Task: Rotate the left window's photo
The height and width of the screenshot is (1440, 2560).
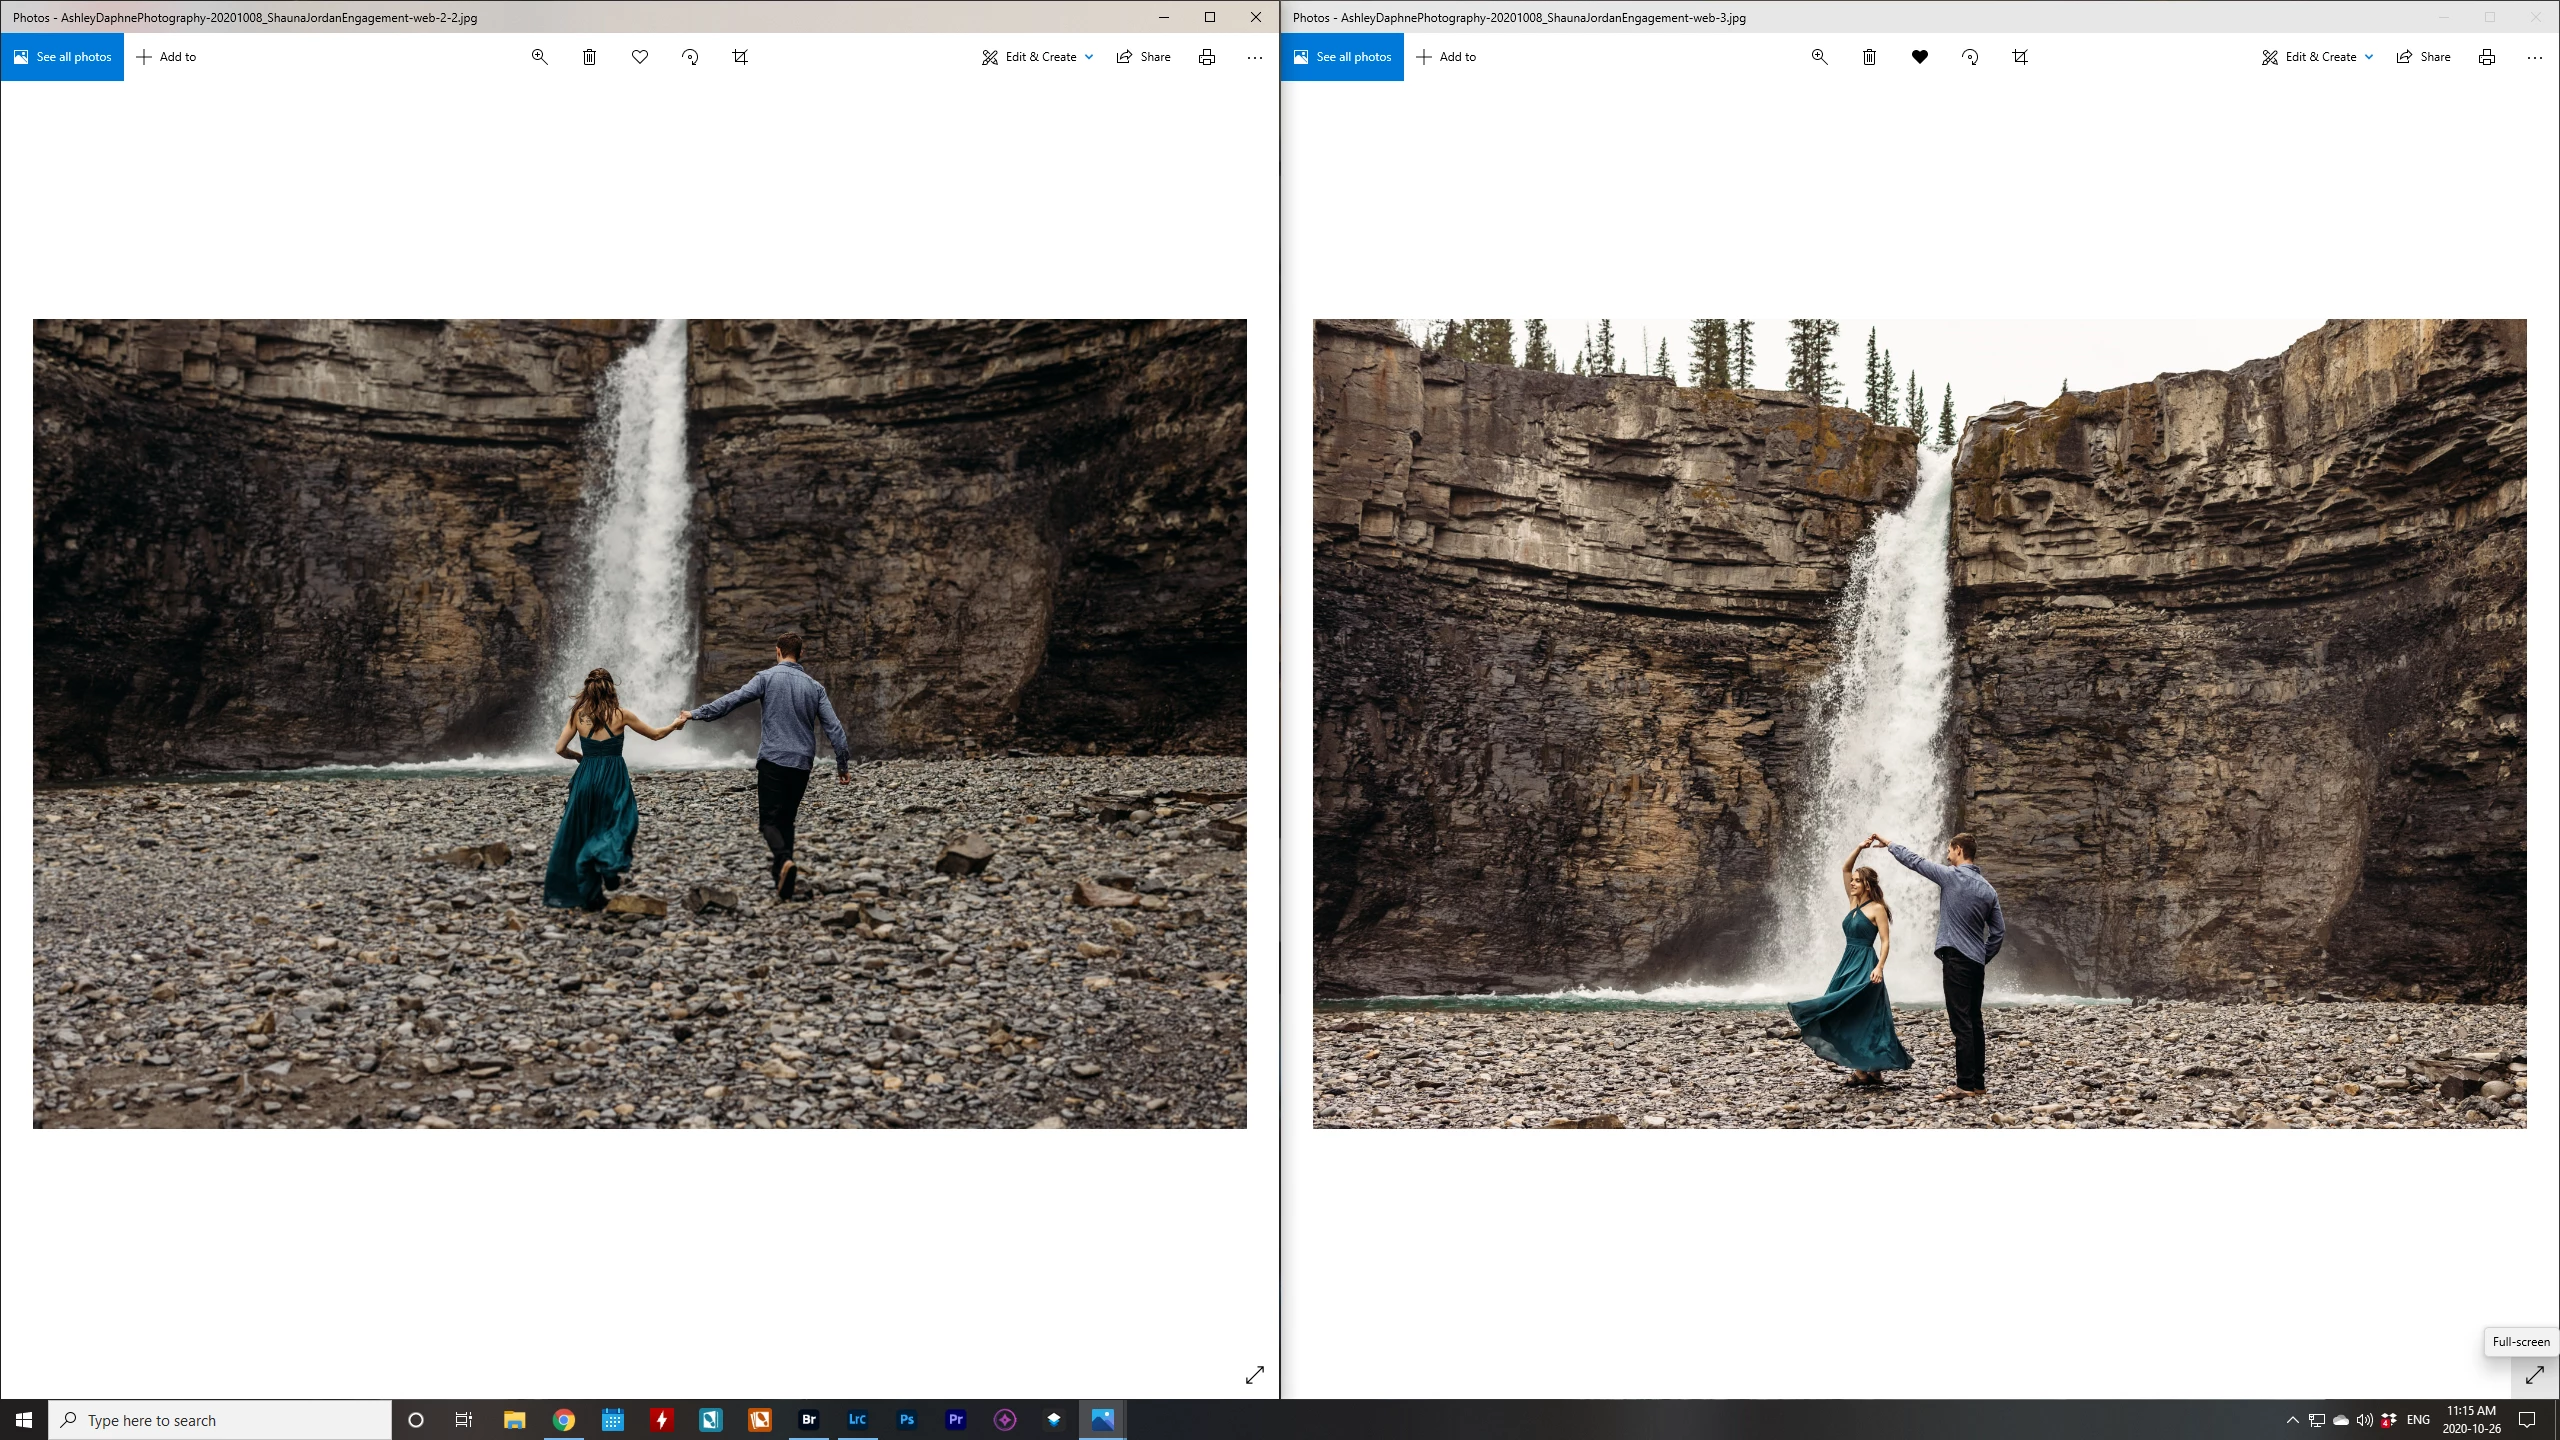Action: 690,57
